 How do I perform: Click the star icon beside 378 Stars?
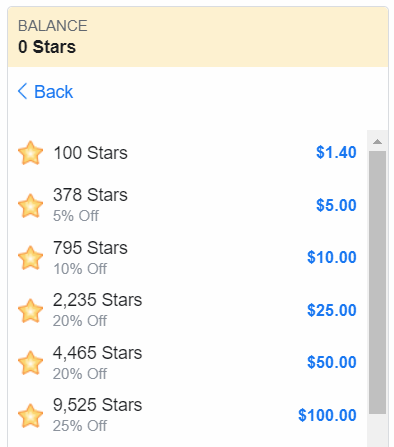30,206
